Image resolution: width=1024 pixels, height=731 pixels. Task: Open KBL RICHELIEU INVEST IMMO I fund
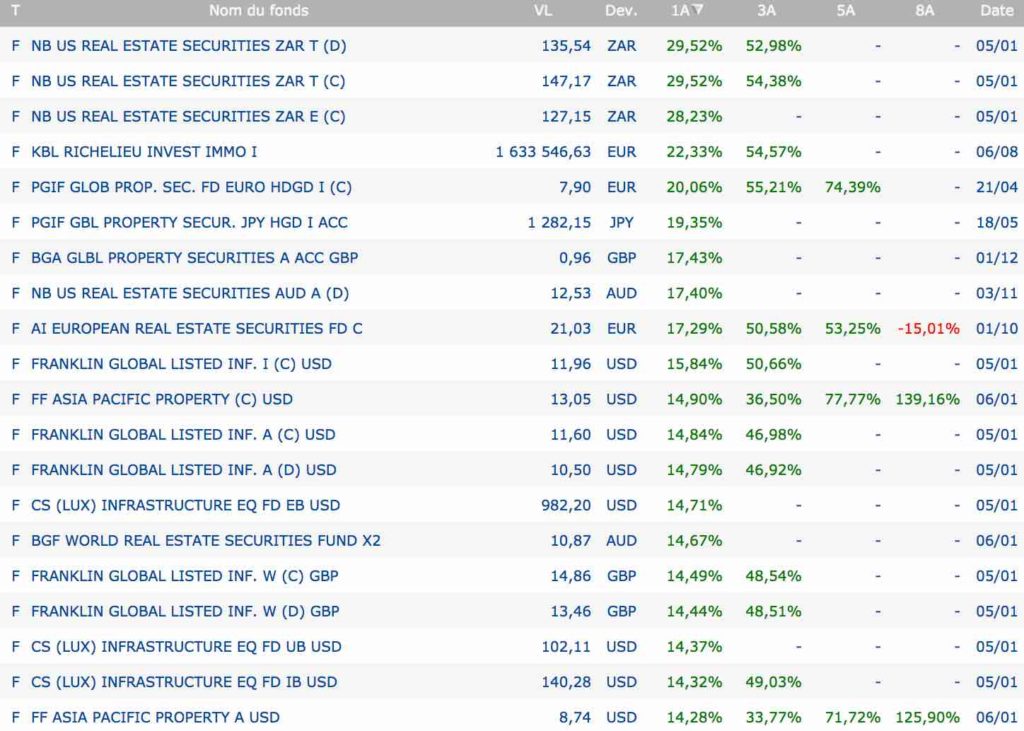coord(144,152)
